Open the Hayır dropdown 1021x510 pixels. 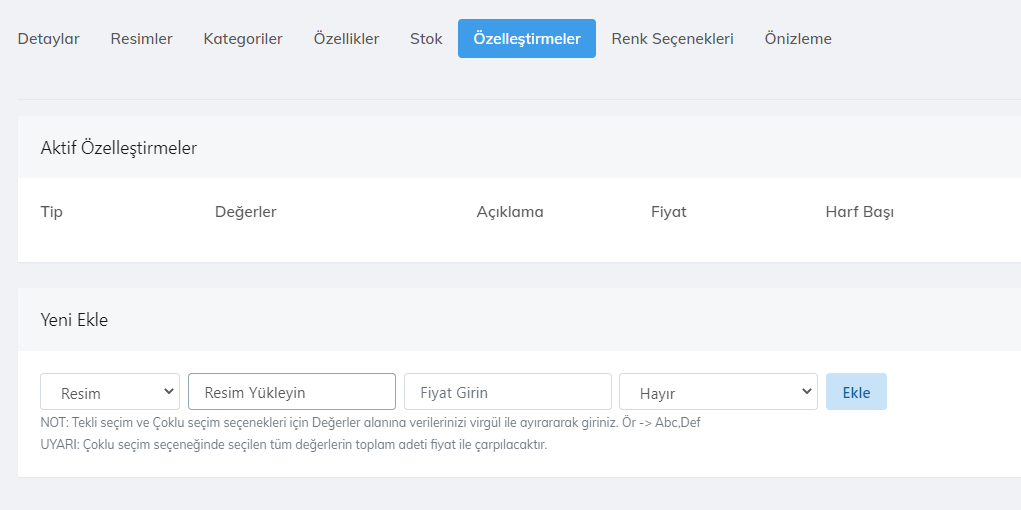[718, 392]
